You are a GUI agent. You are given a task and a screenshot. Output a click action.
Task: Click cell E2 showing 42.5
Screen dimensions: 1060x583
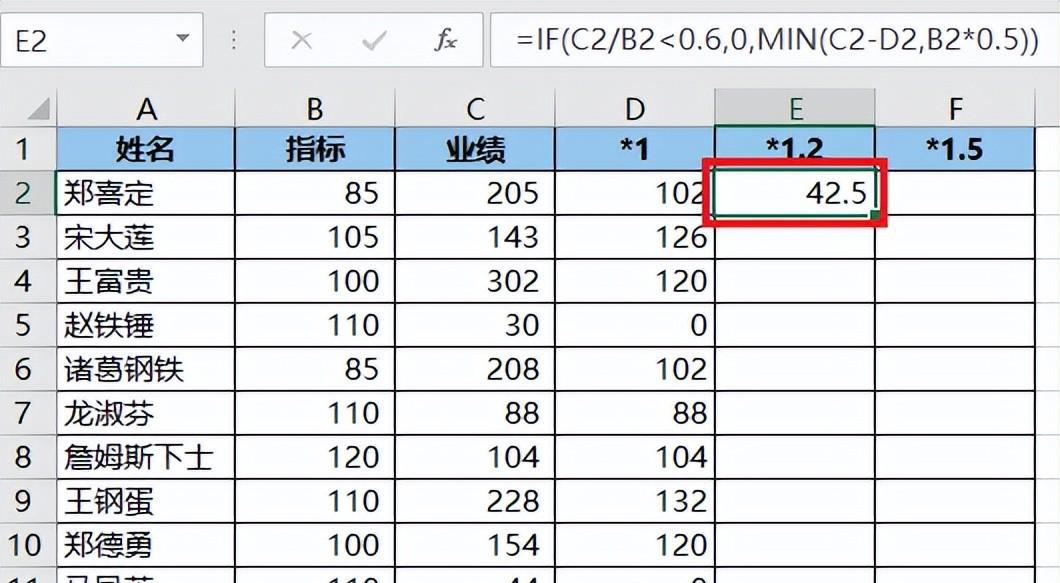(795, 193)
